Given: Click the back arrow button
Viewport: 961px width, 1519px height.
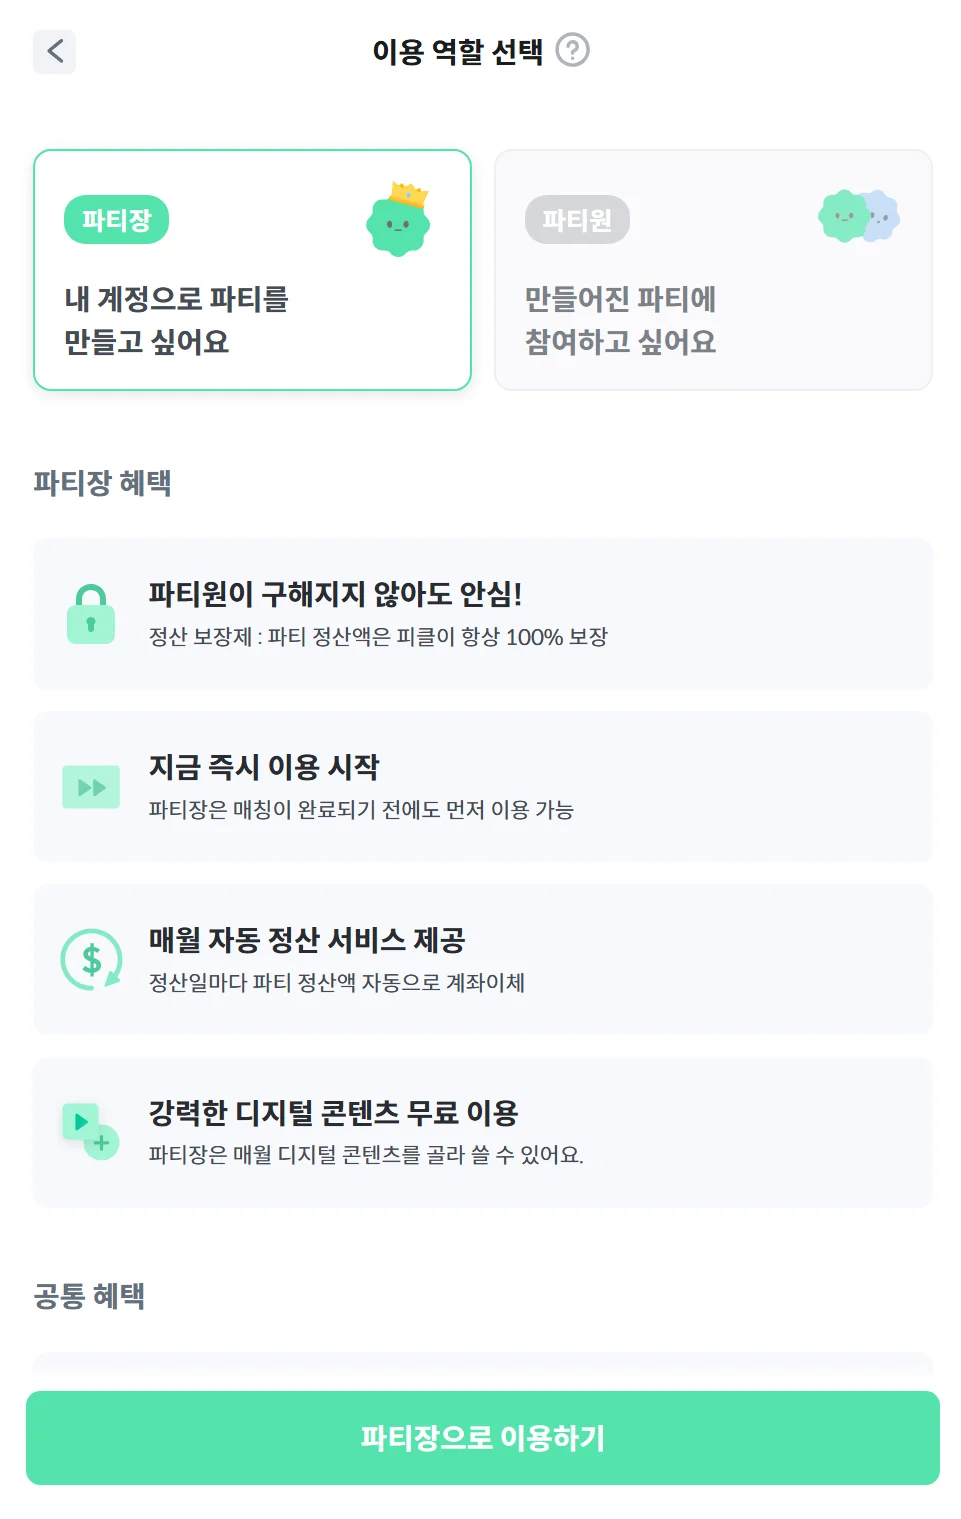Looking at the screenshot, I should coord(55,51).
